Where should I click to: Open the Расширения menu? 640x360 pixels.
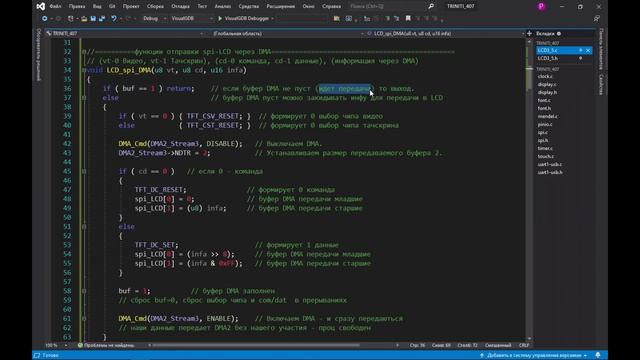coord(281,7)
